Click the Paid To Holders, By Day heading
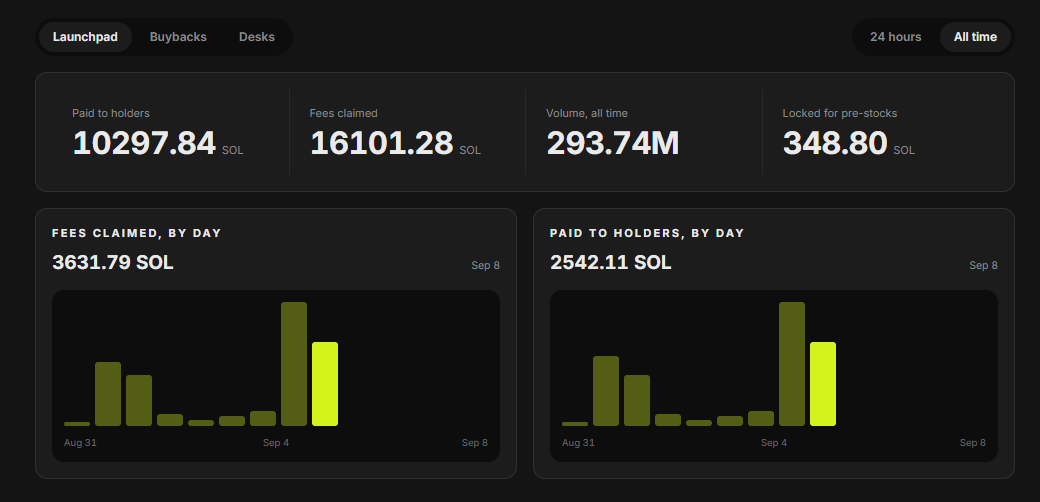This screenshot has width=1040, height=502. coord(647,233)
